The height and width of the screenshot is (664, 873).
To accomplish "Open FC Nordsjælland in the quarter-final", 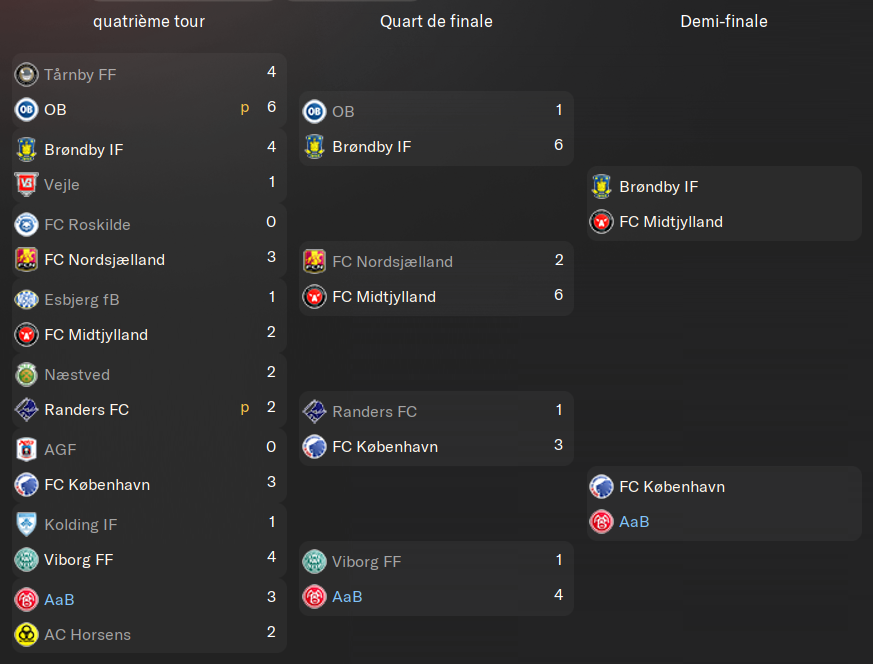I will point(393,262).
